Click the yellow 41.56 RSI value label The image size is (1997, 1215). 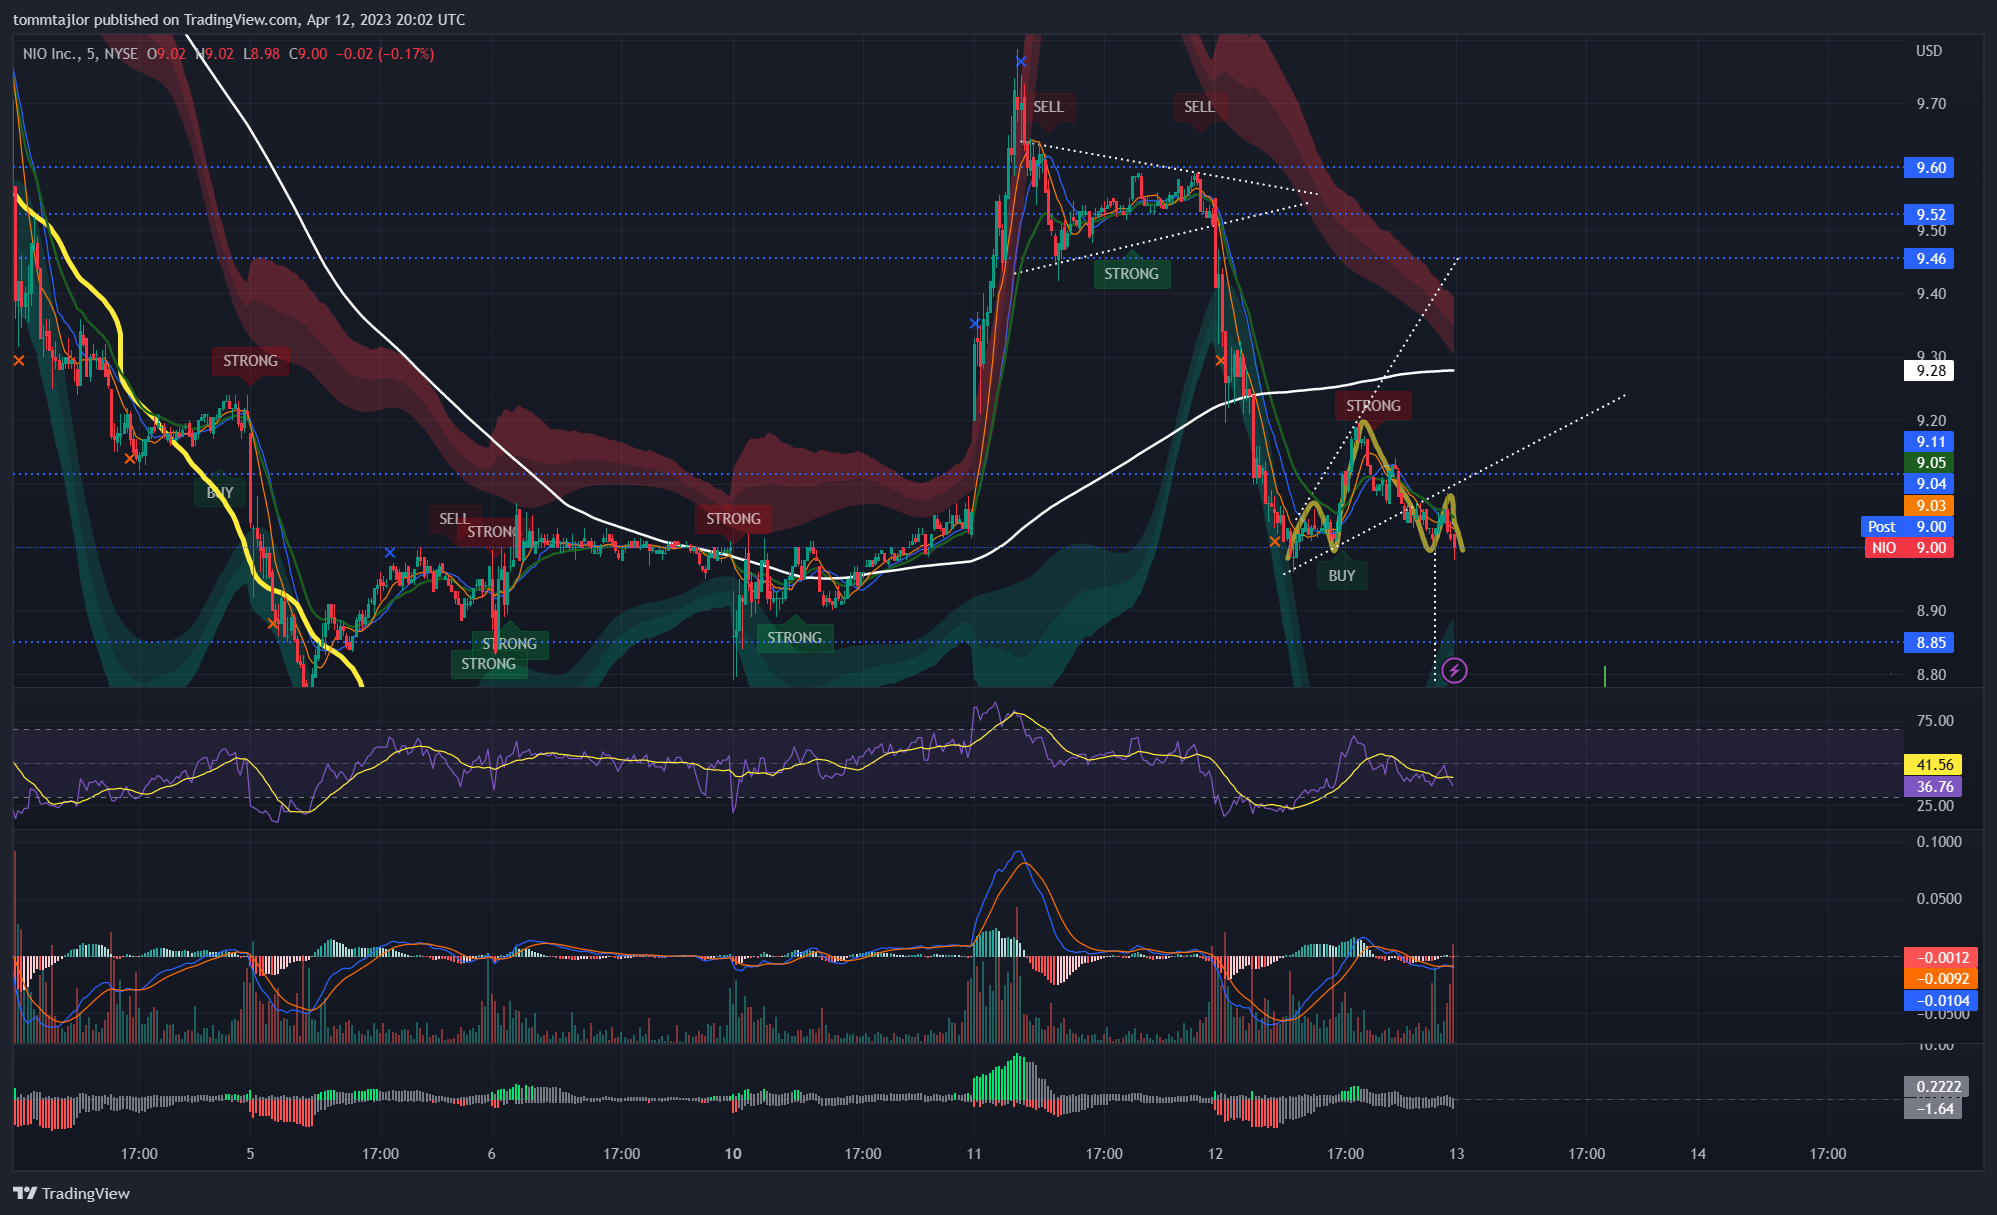1933,764
